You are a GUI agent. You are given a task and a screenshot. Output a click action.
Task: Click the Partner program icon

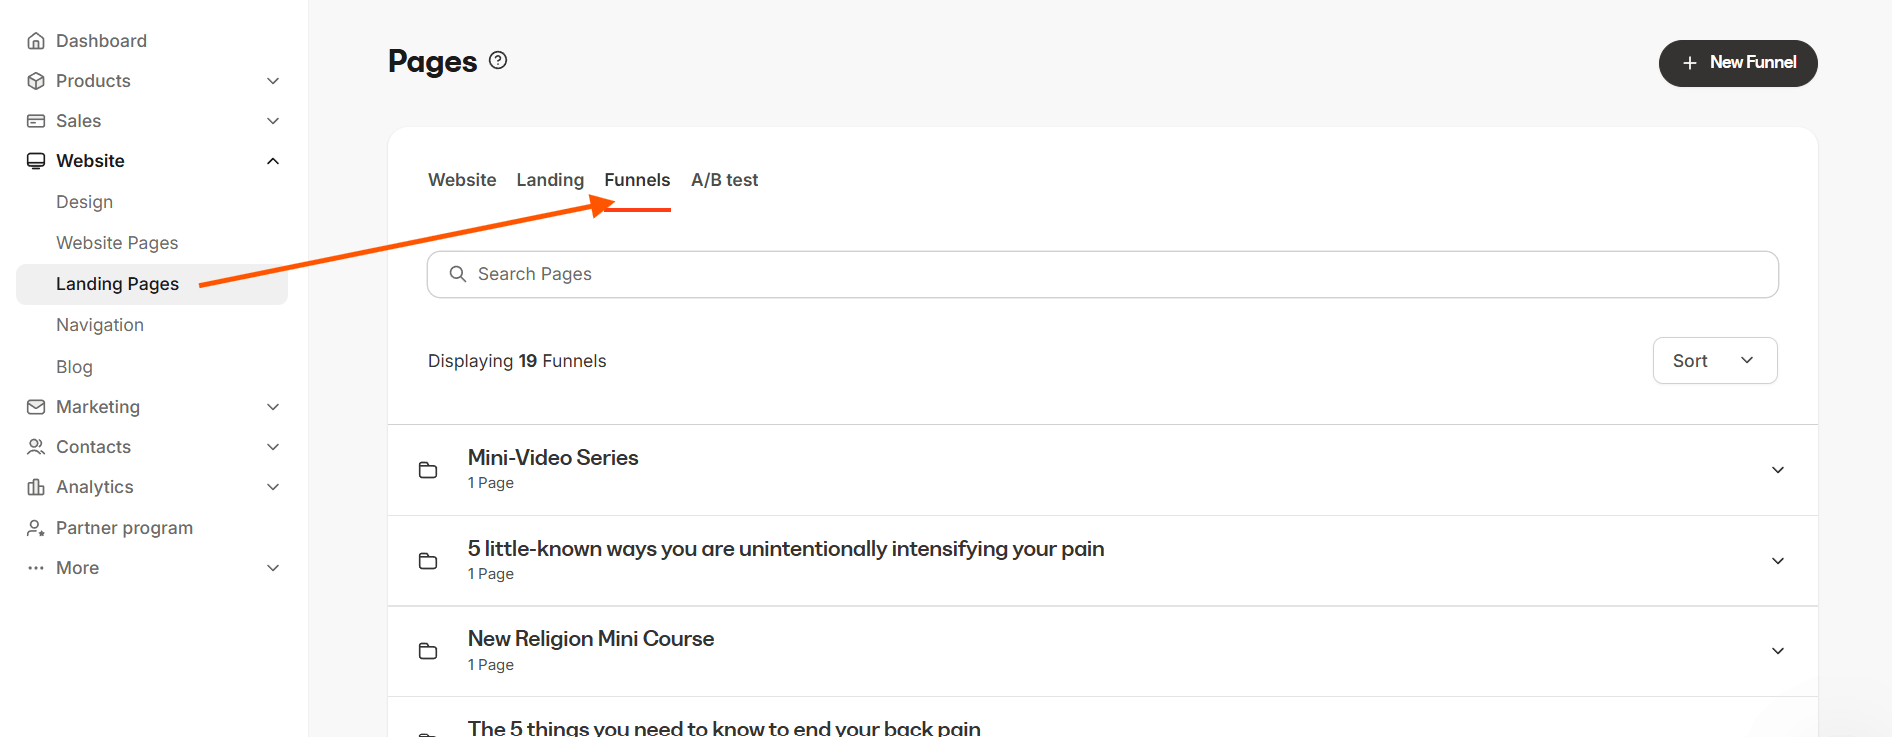click(x=36, y=528)
